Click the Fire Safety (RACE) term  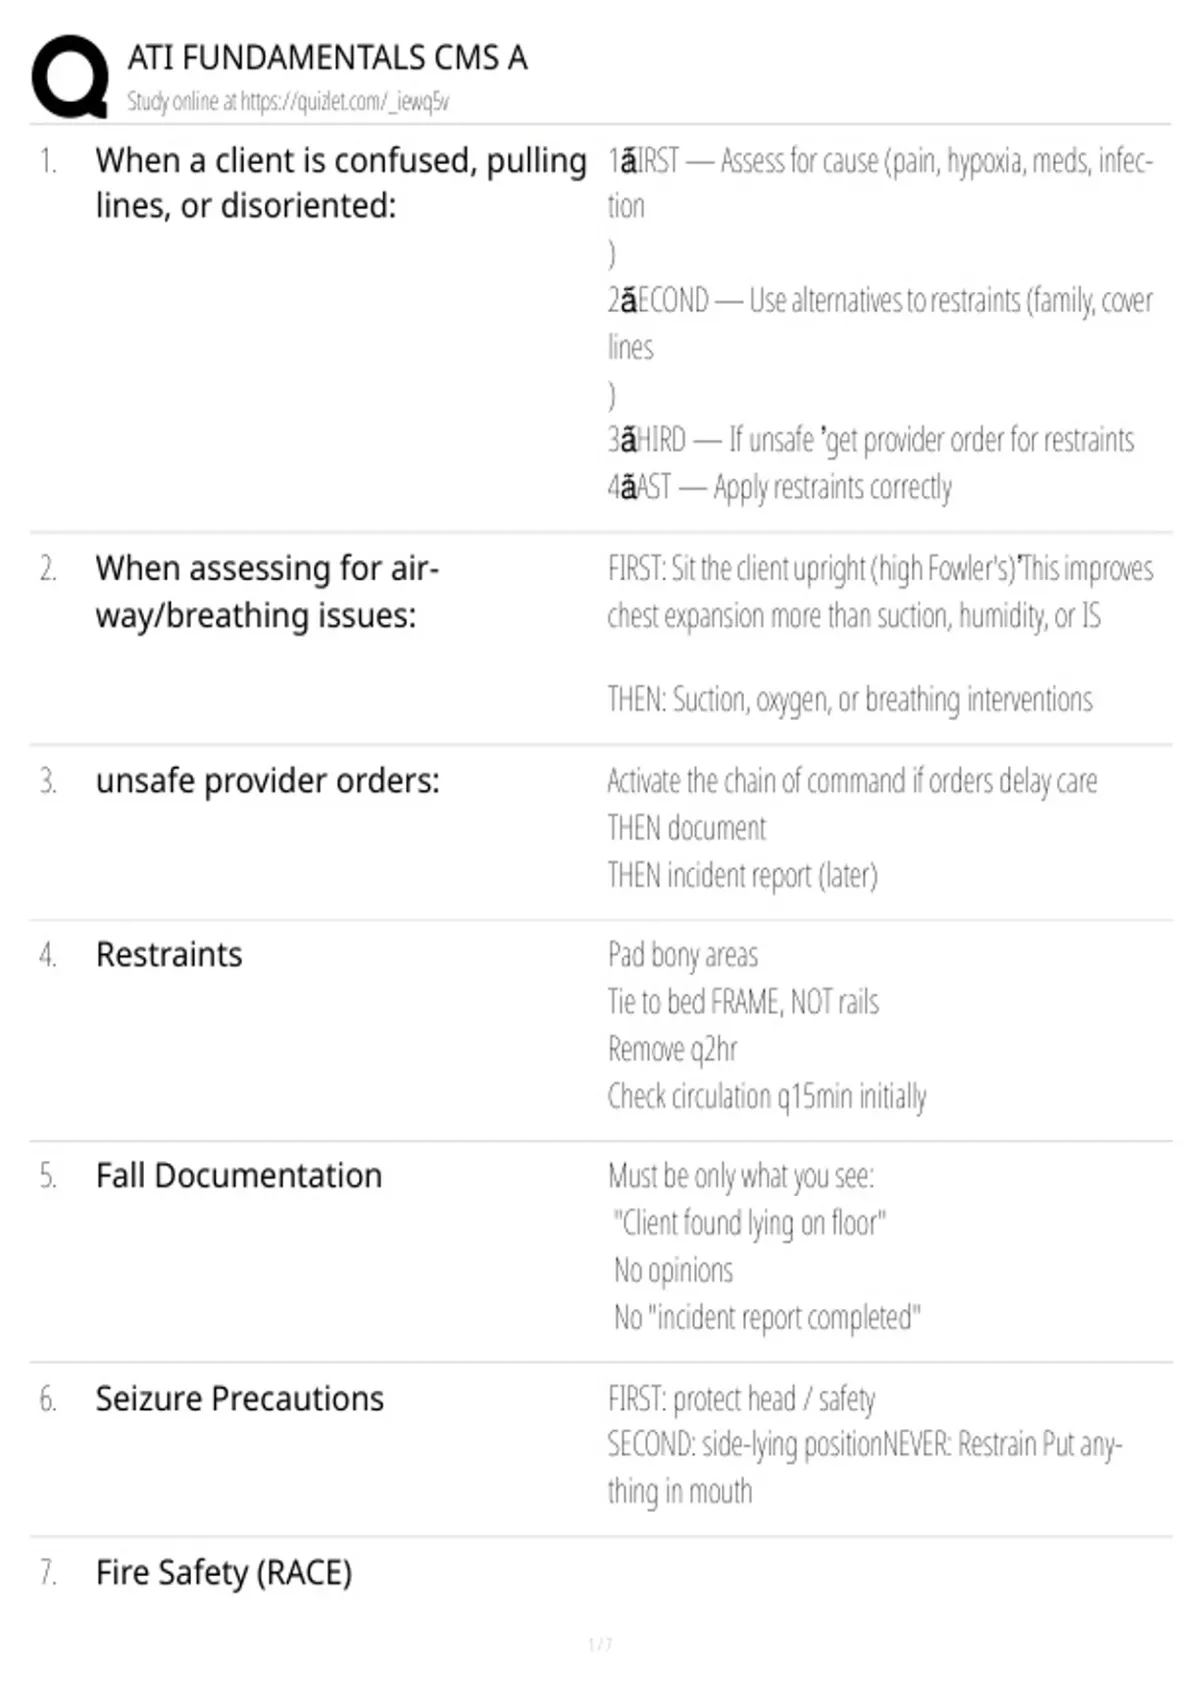coord(224,1573)
